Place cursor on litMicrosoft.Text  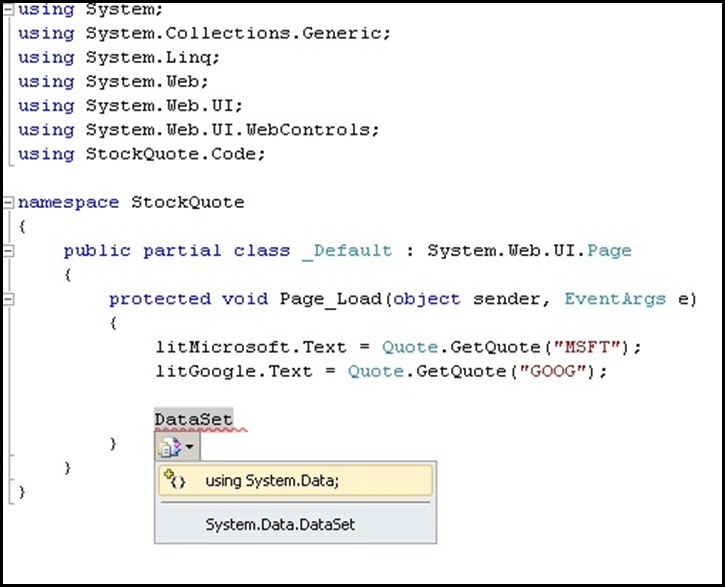(x=248, y=347)
